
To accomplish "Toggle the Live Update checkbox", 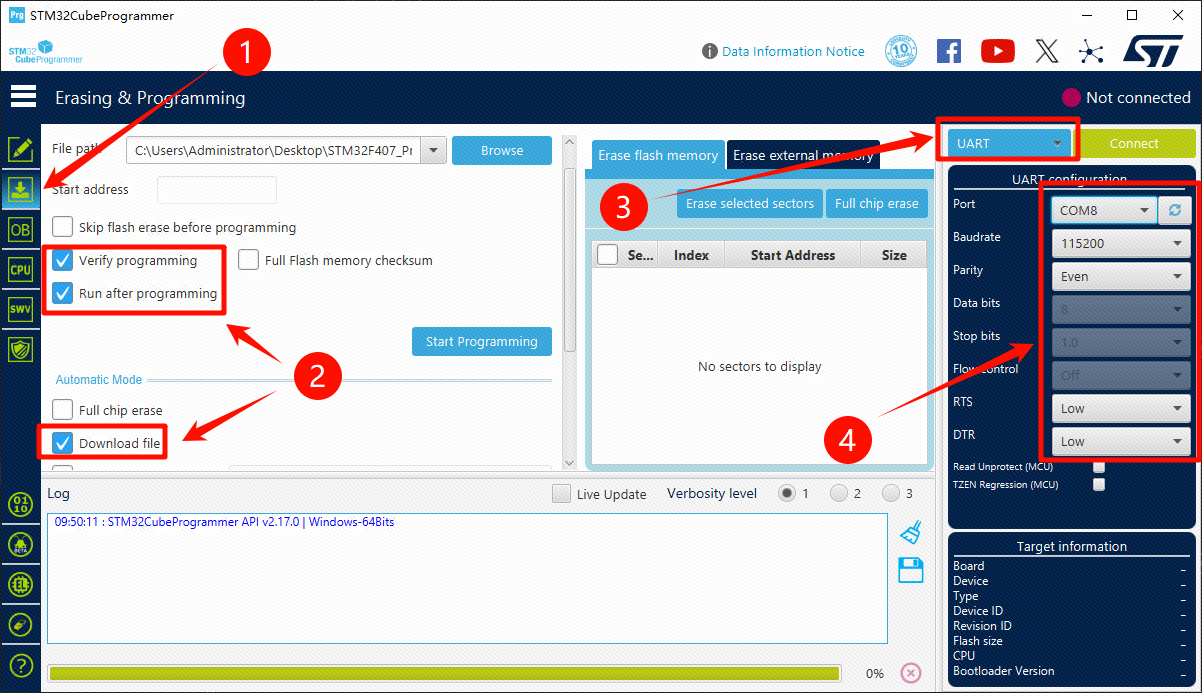I will [562, 494].
